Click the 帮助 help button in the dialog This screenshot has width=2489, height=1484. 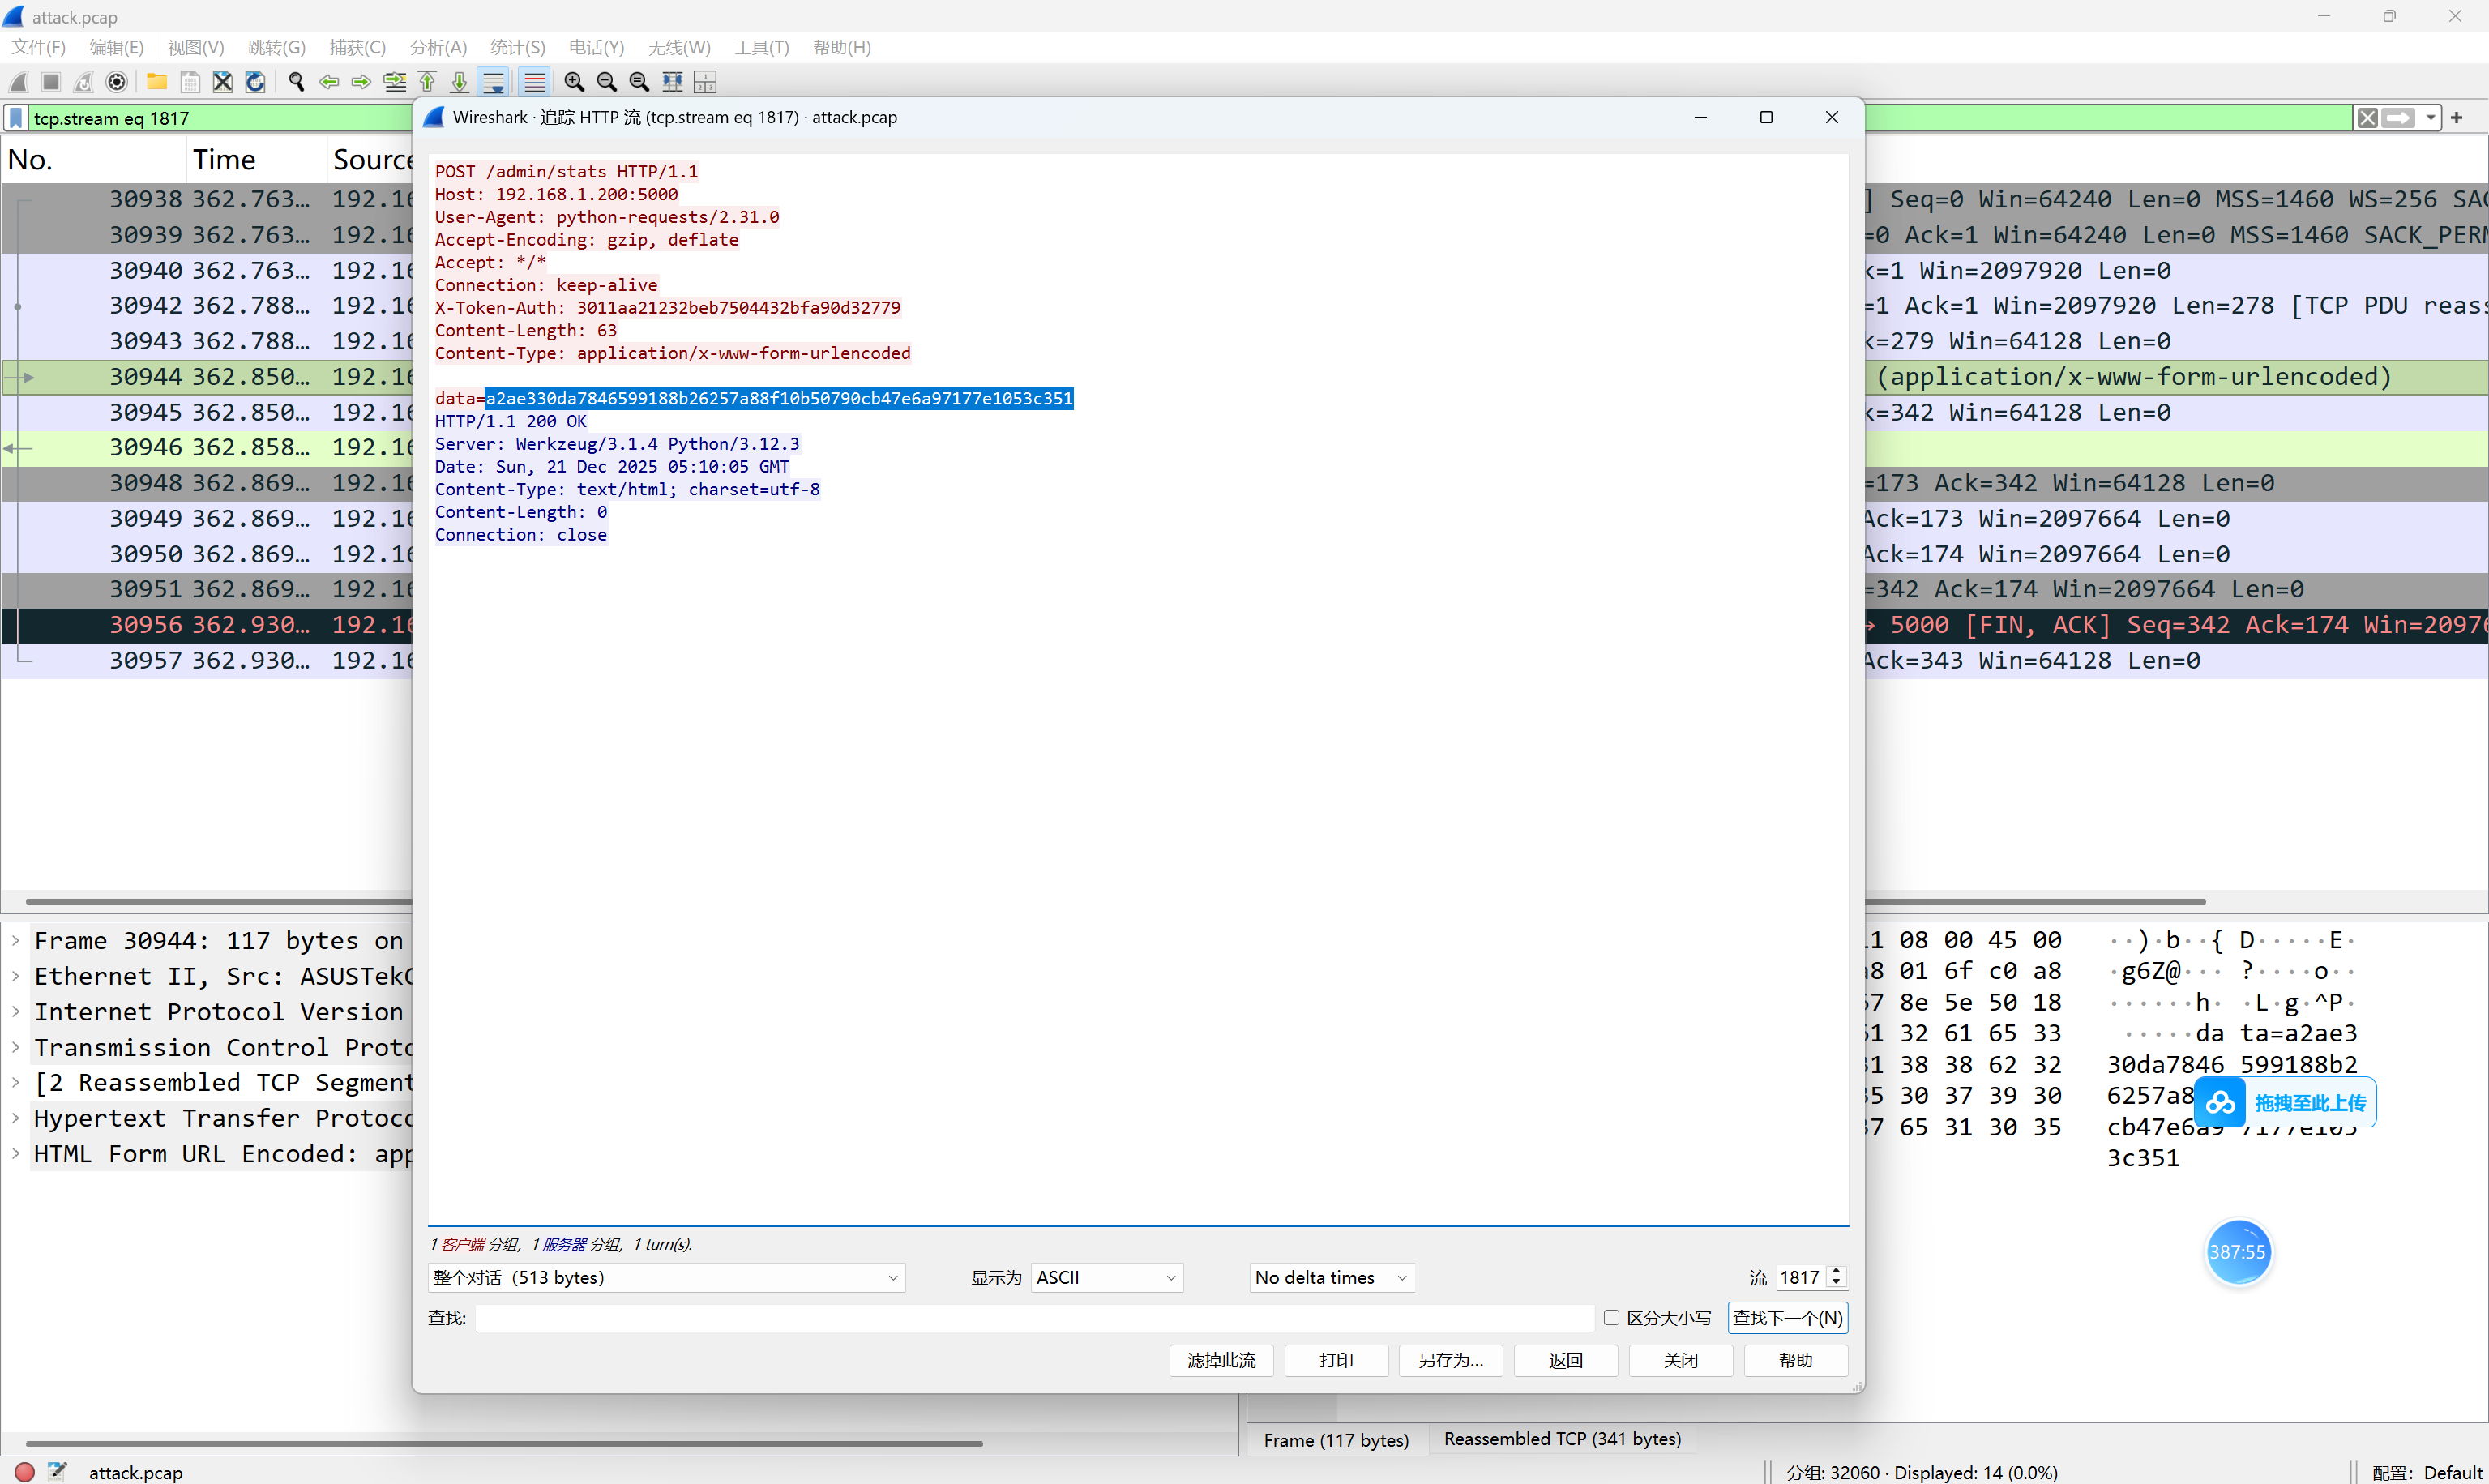(x=1796, y=1360)
